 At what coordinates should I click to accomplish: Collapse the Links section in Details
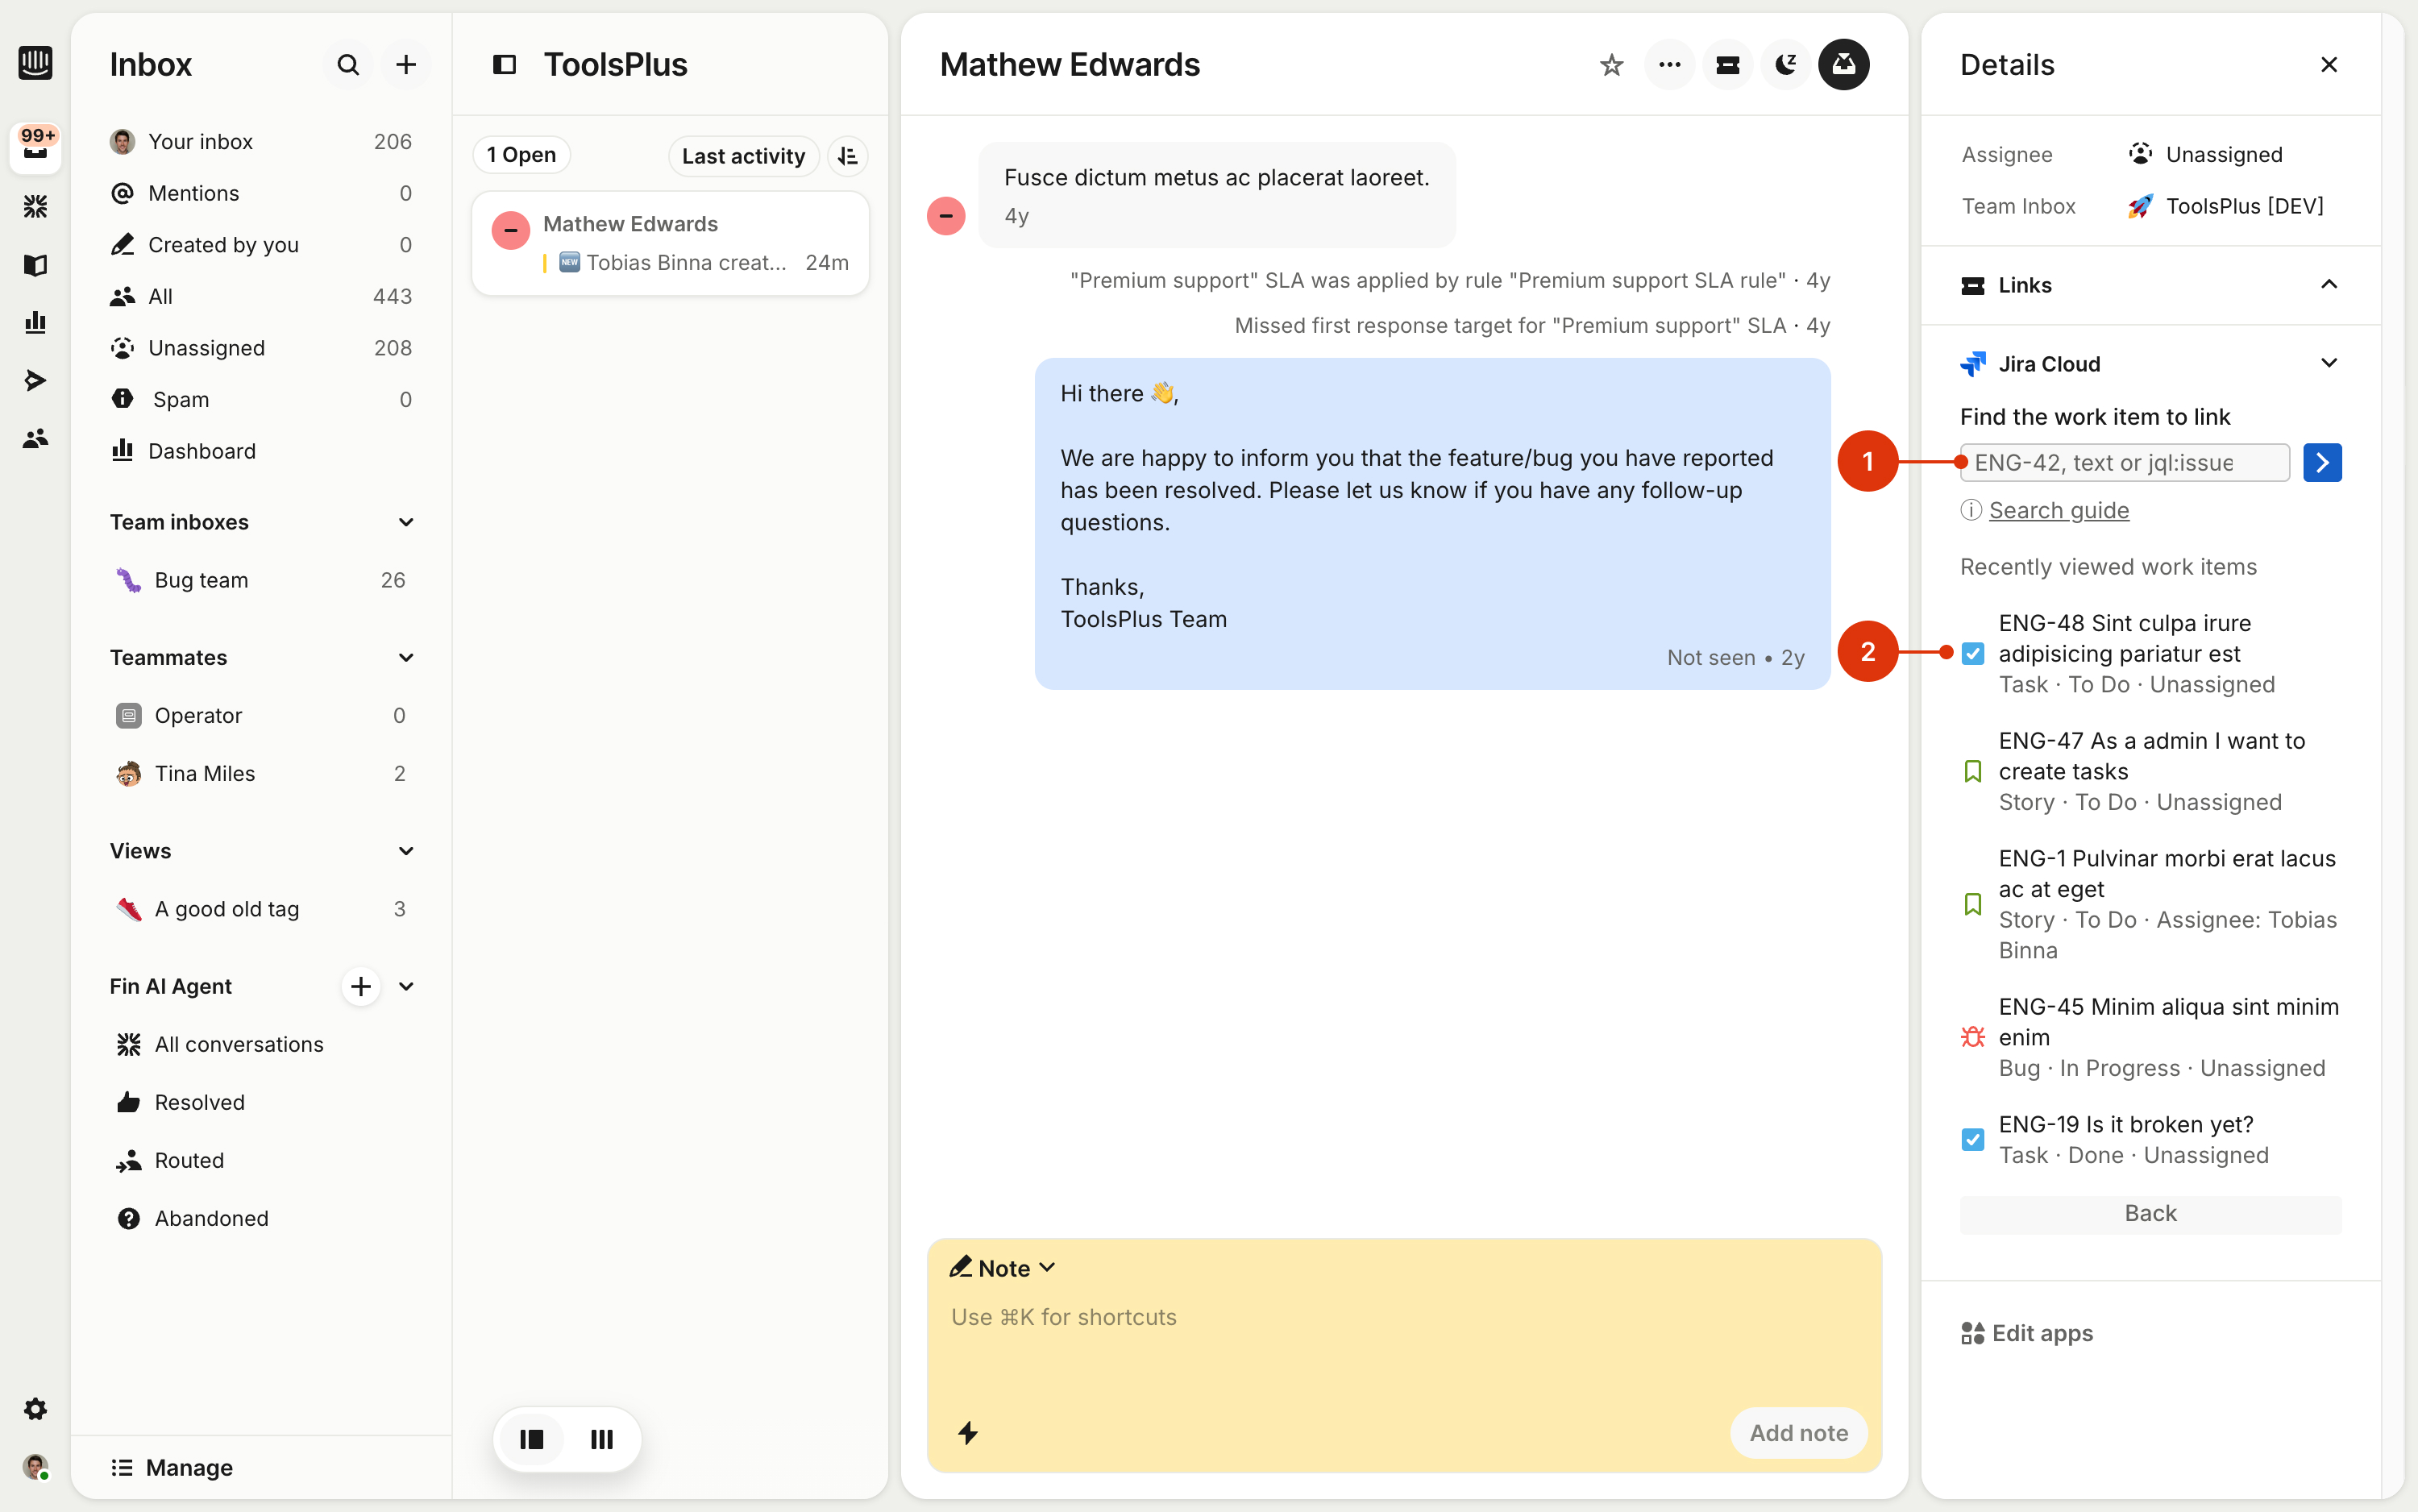tap(2328, 285)
